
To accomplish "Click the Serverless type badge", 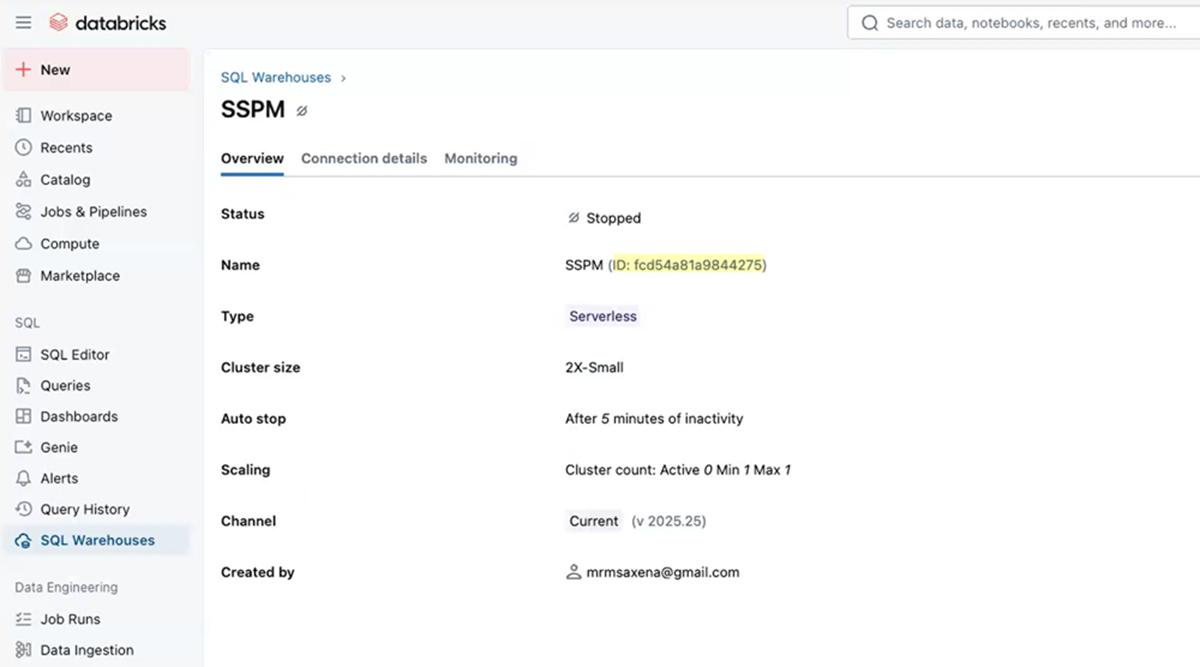I will pos(603,316).
